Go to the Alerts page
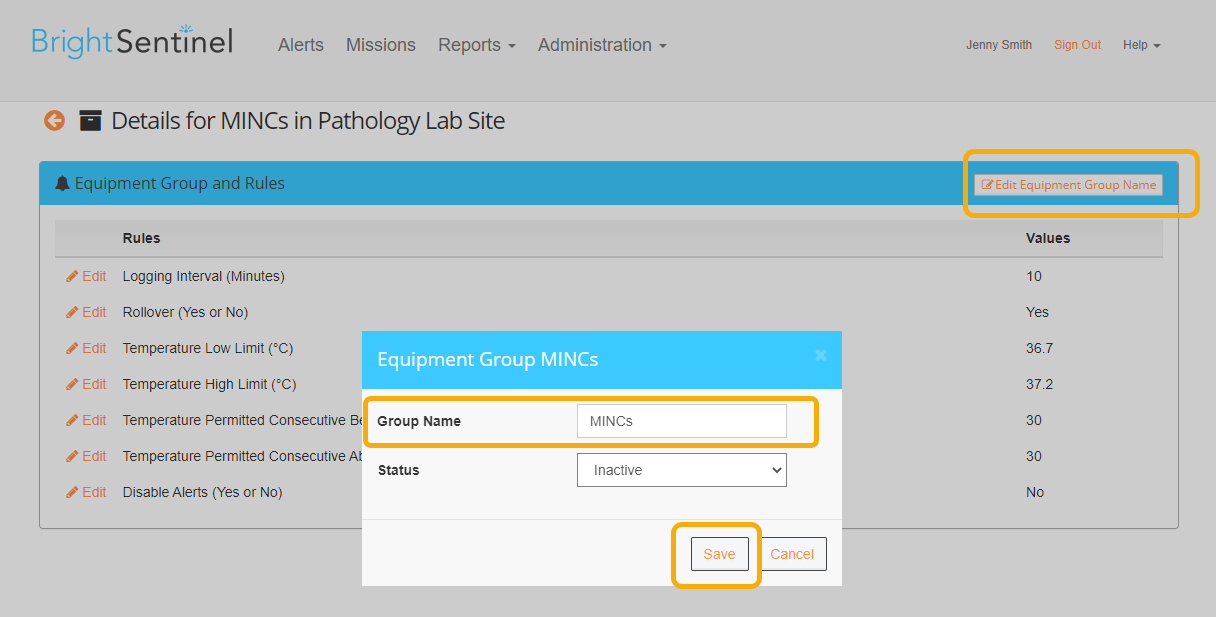Image resolution: width=1216 pixels, height=617 pixels. [x=301, y=45]
